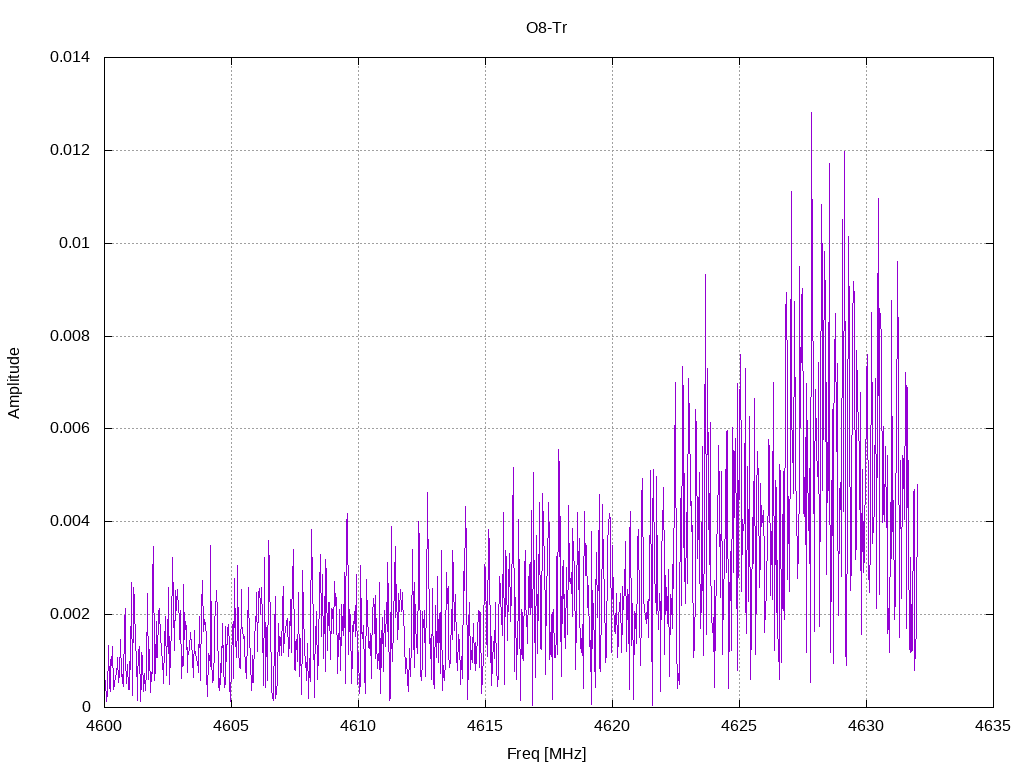Click the 0.006 y-axis tick label
Viewport: 1024px width, 768px height.
click(70, 428)
